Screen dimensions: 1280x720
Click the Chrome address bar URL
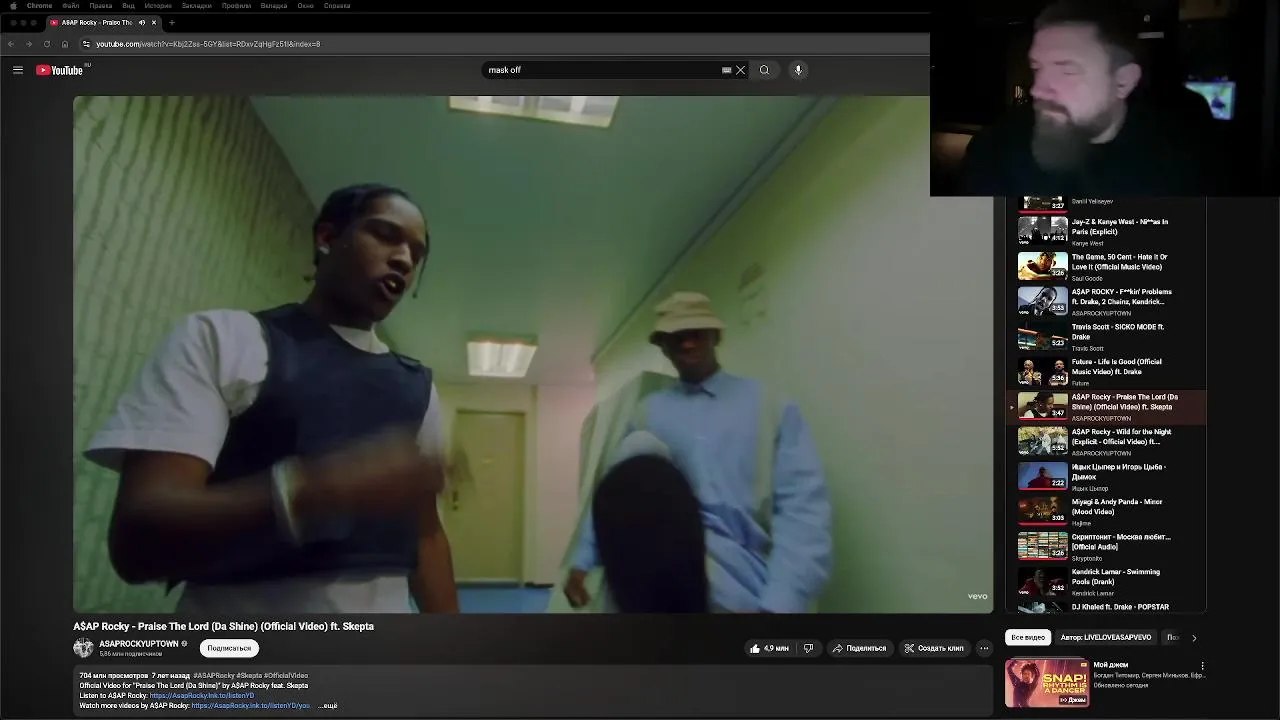tap(208, 44)
